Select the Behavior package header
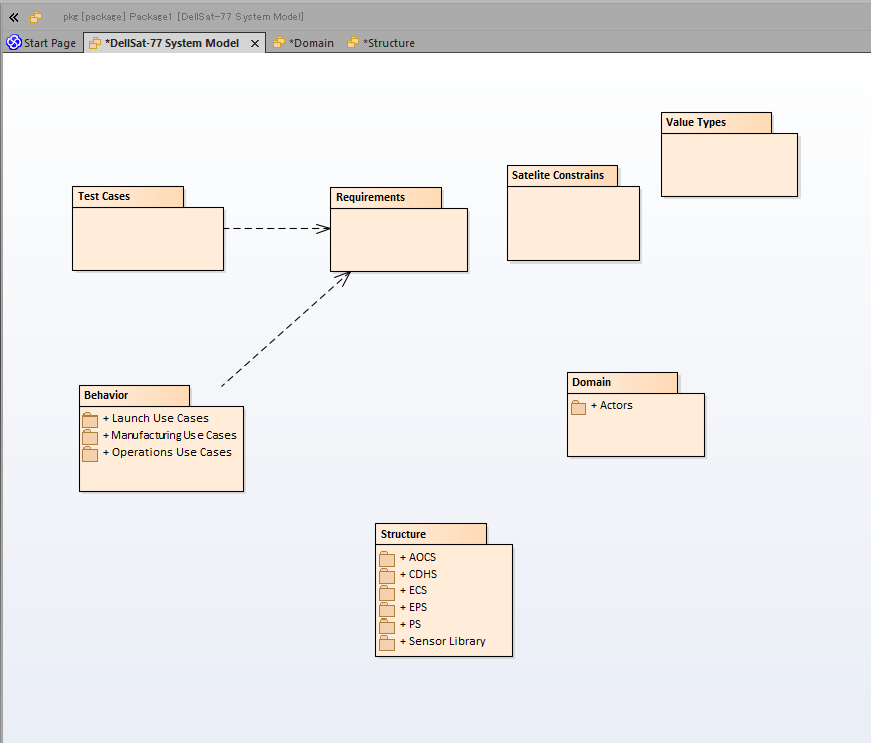Screen dimensions: 871x743 pos(134,395)
